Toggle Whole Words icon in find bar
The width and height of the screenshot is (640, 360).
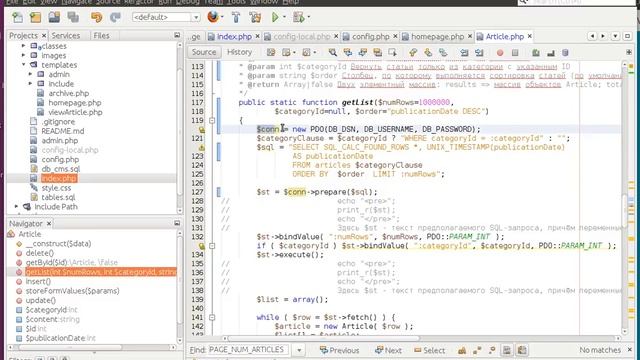tap(477, 350)
